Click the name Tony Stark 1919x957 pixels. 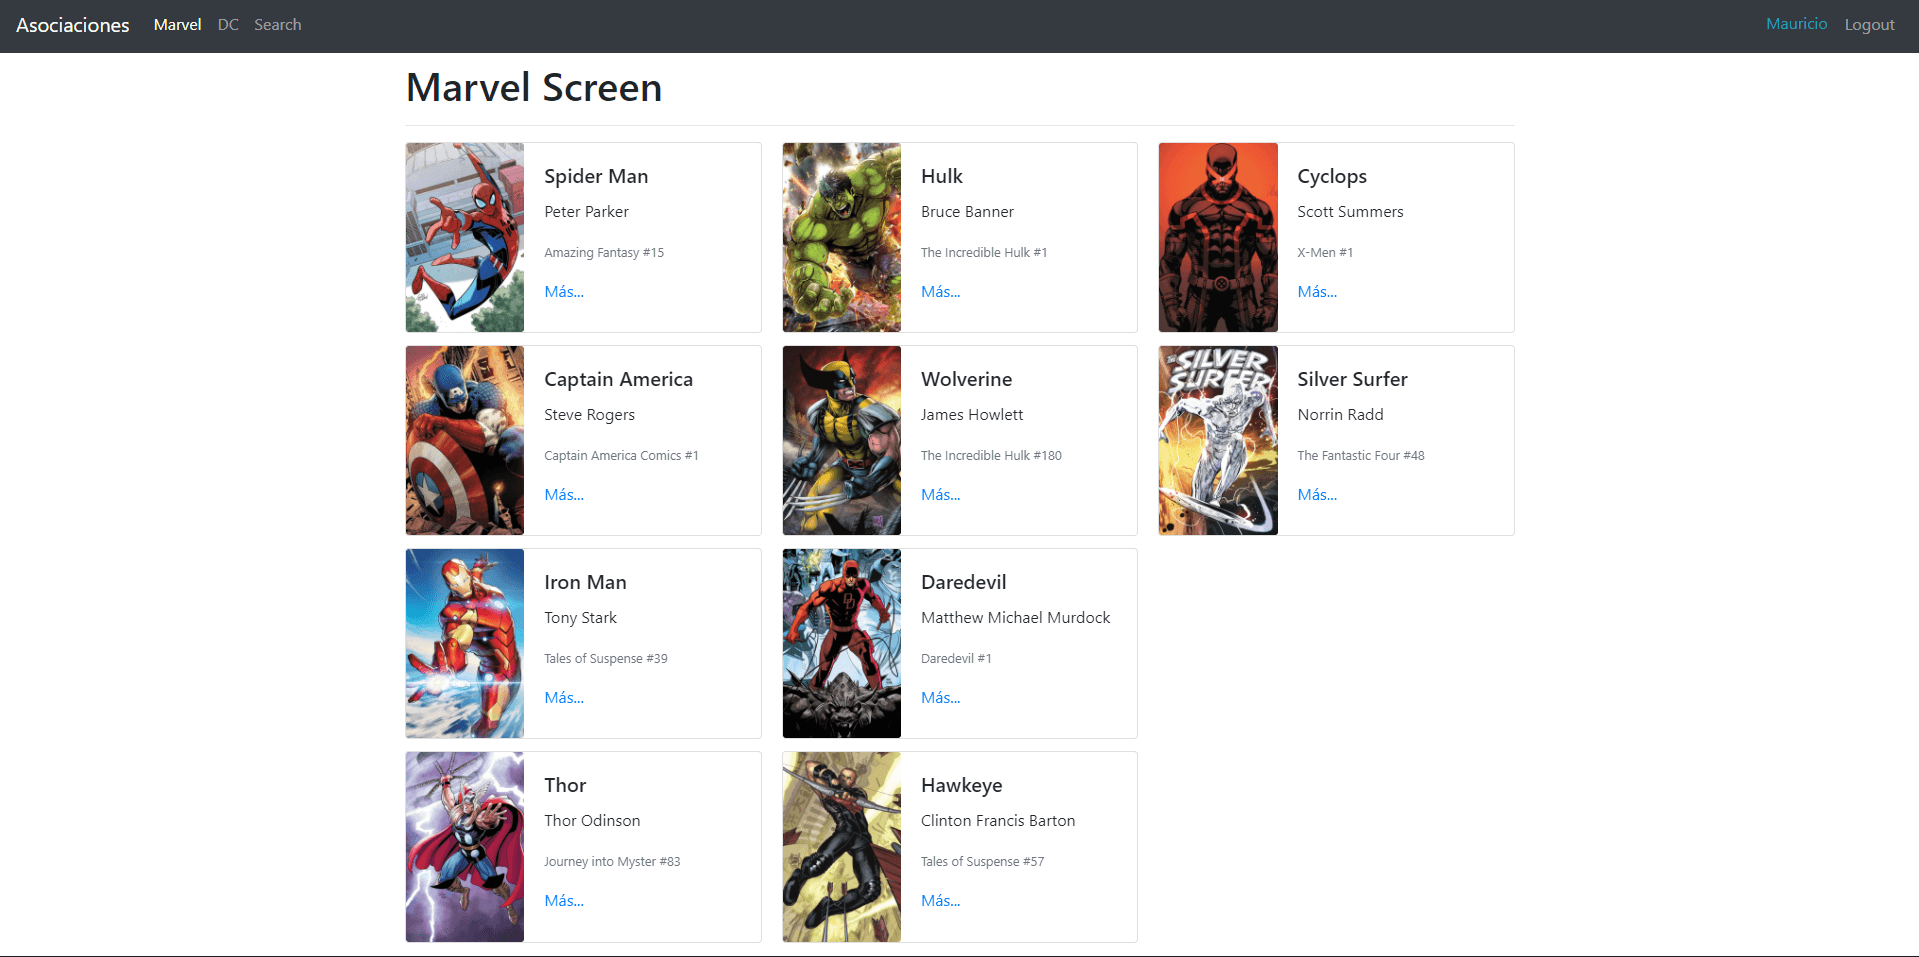pyautogui.click(x=580, y=618)
